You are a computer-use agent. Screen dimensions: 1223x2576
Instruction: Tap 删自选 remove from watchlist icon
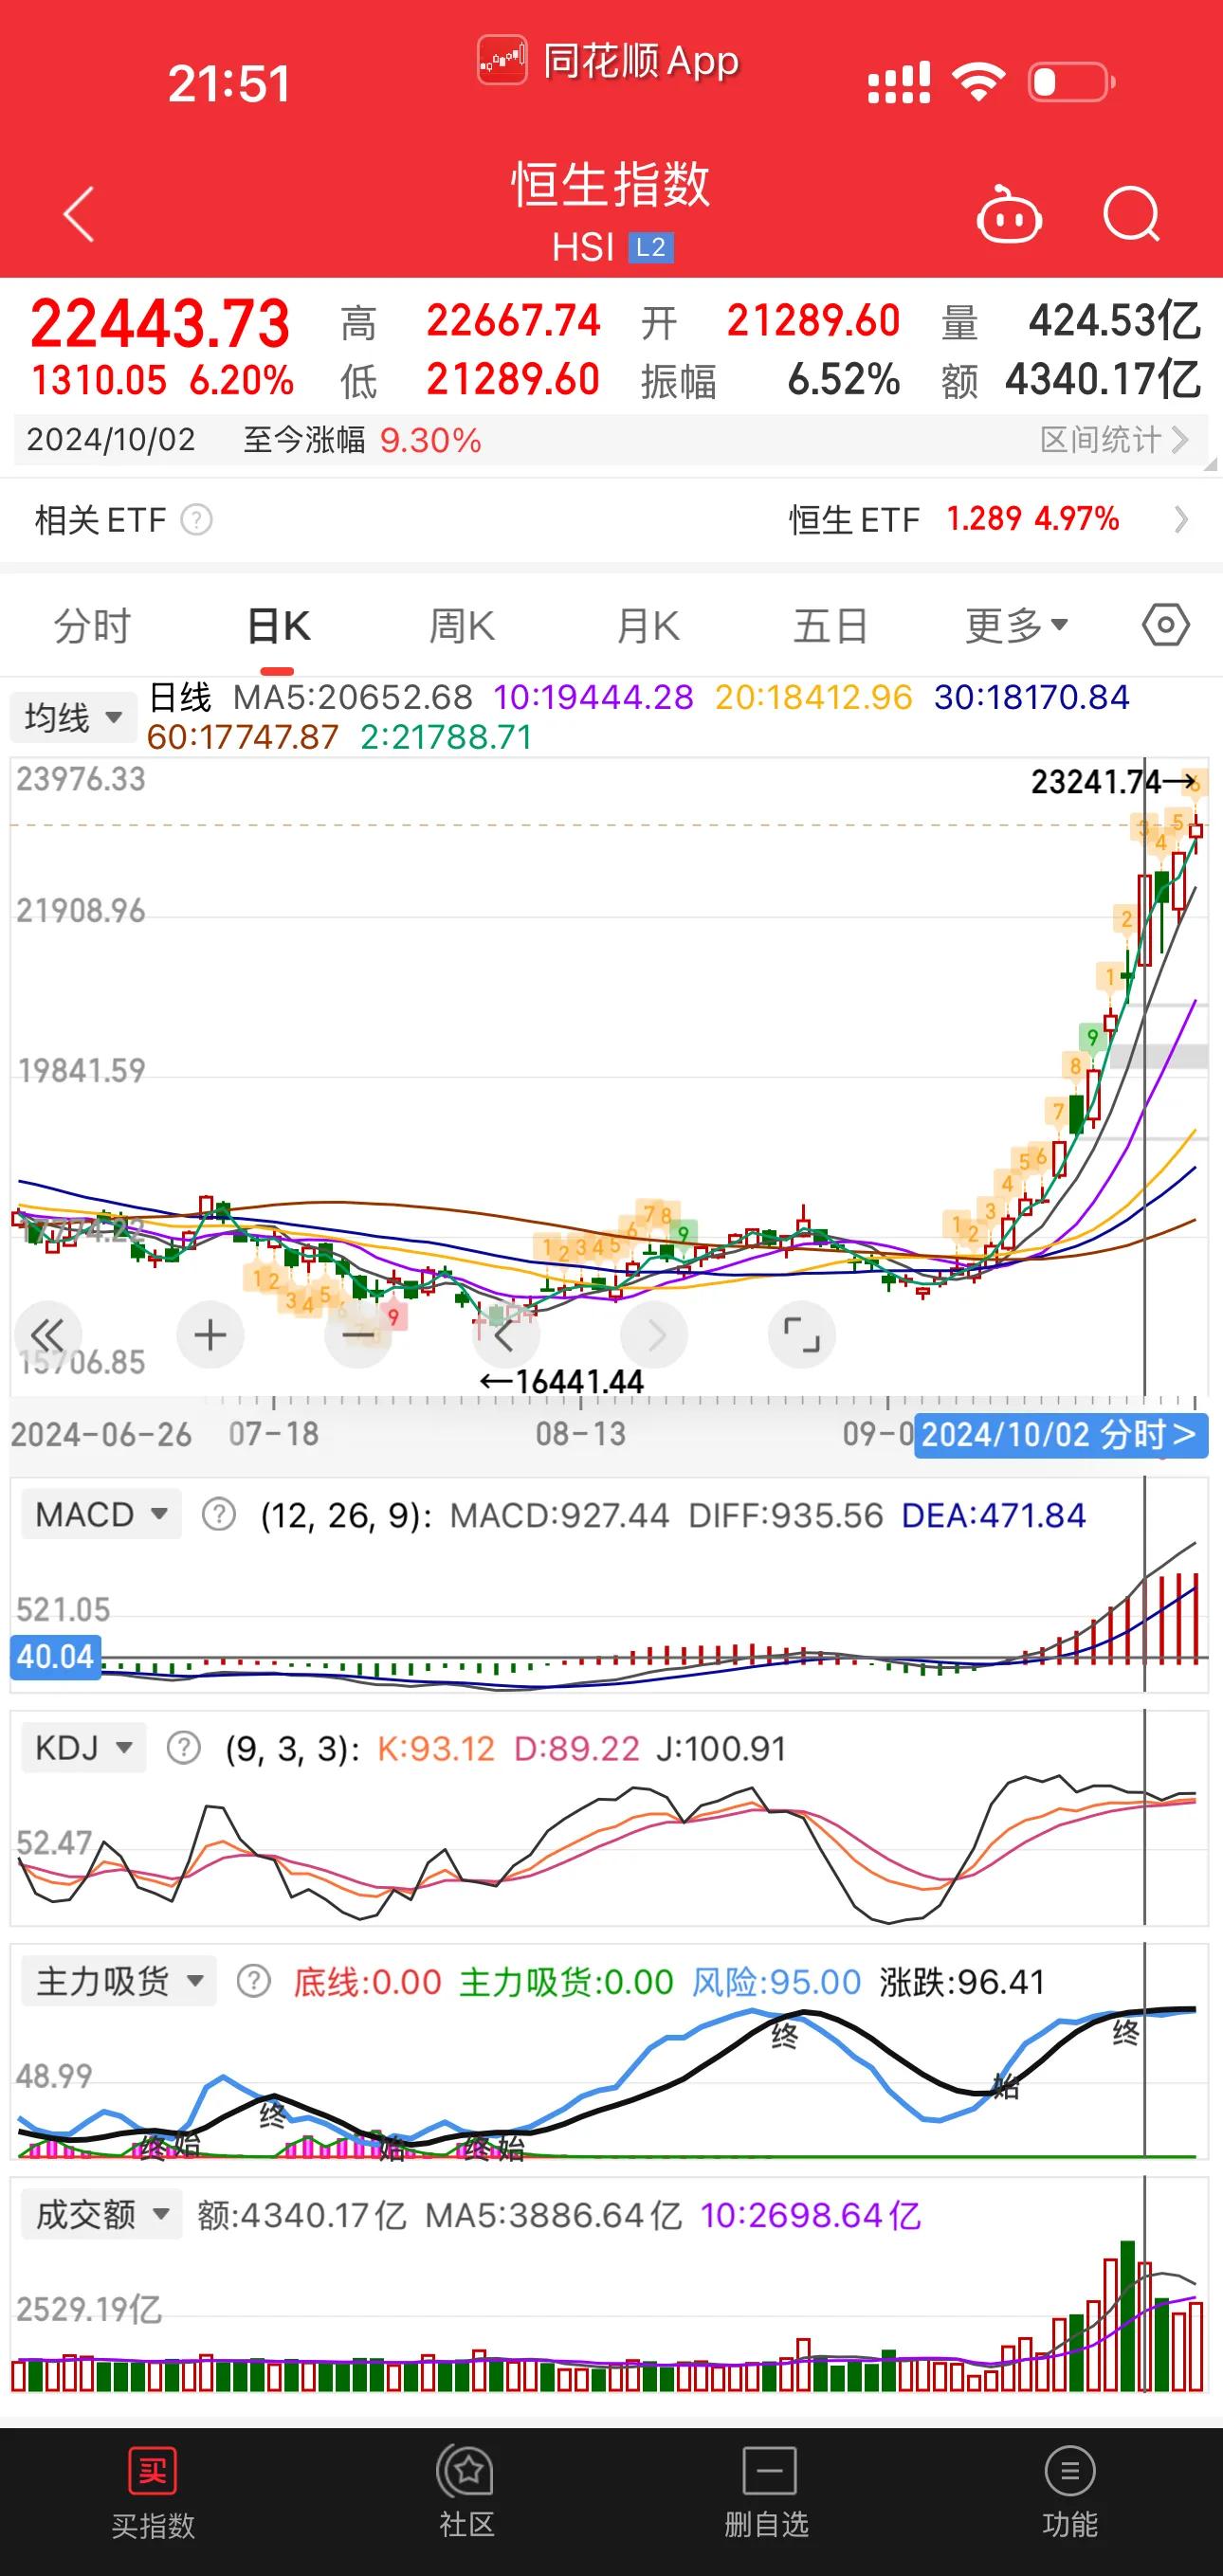(x=766, y=2493)
